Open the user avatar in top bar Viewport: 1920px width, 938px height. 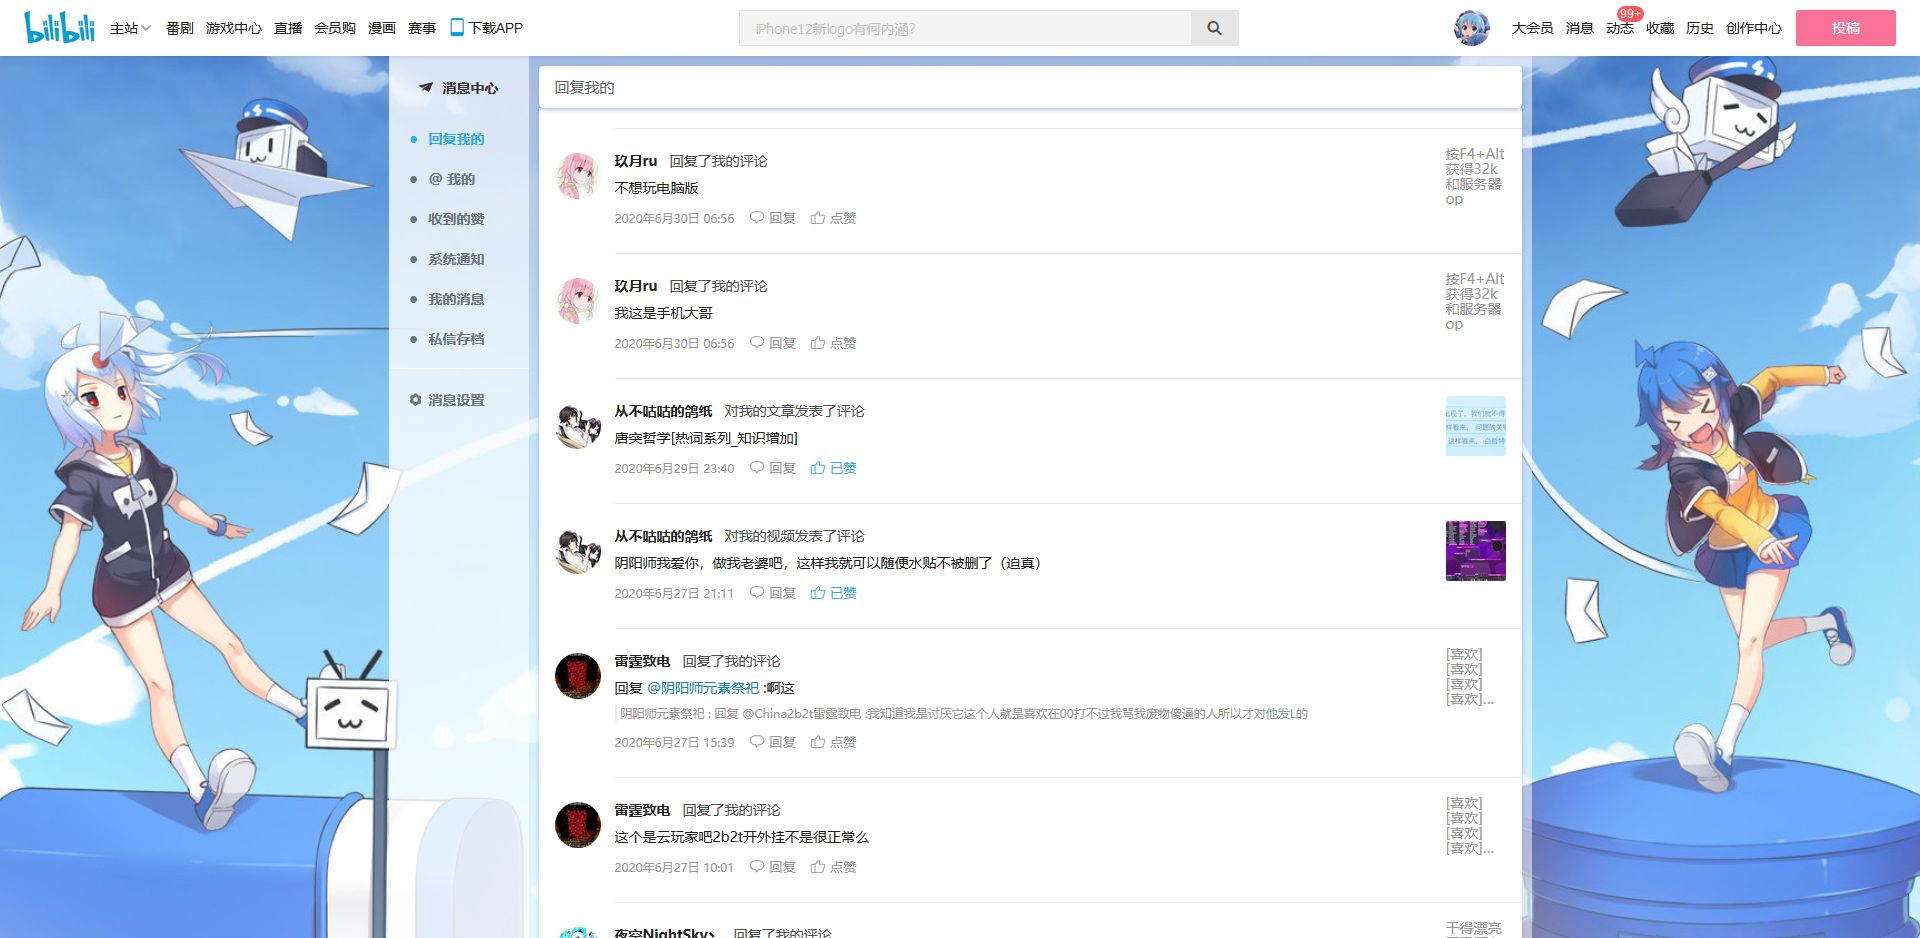(x=1471, y=28)
